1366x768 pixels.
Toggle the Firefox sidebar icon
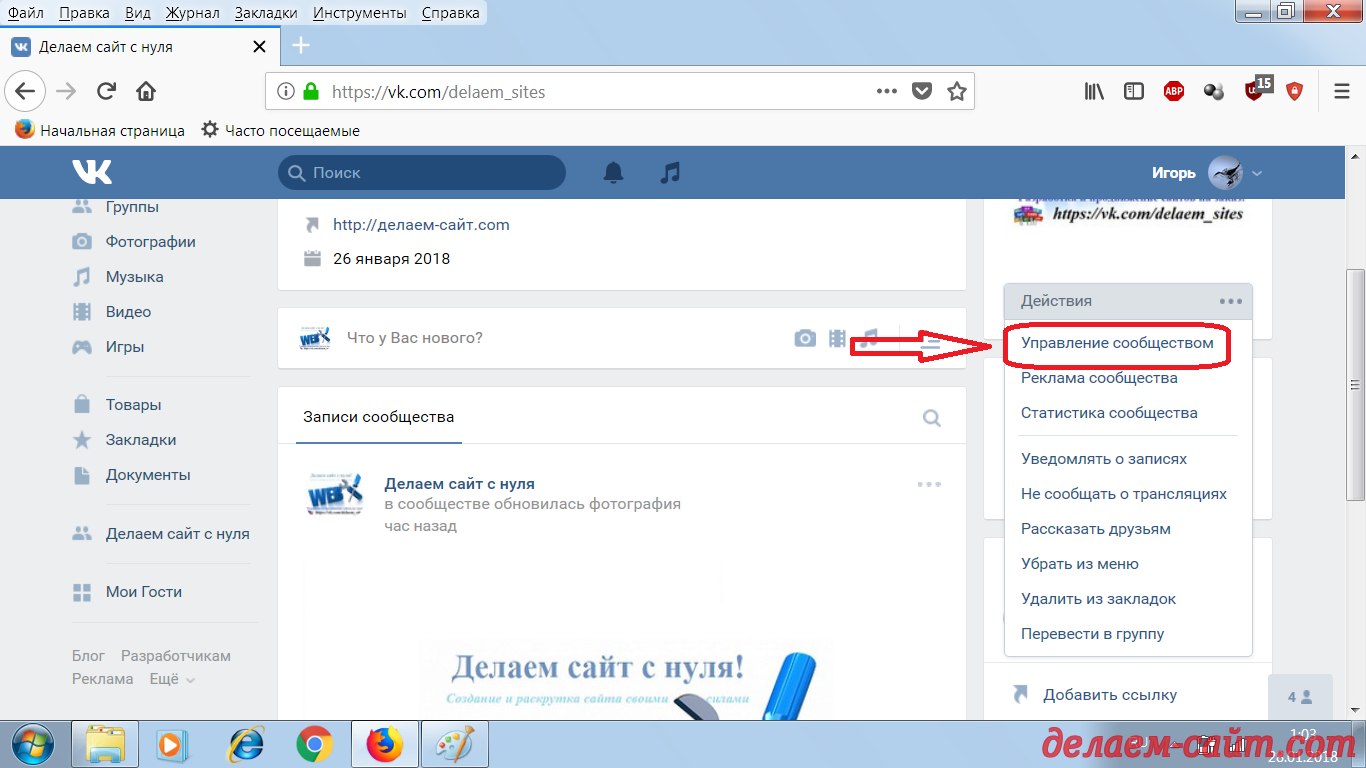click(1133, 91)
